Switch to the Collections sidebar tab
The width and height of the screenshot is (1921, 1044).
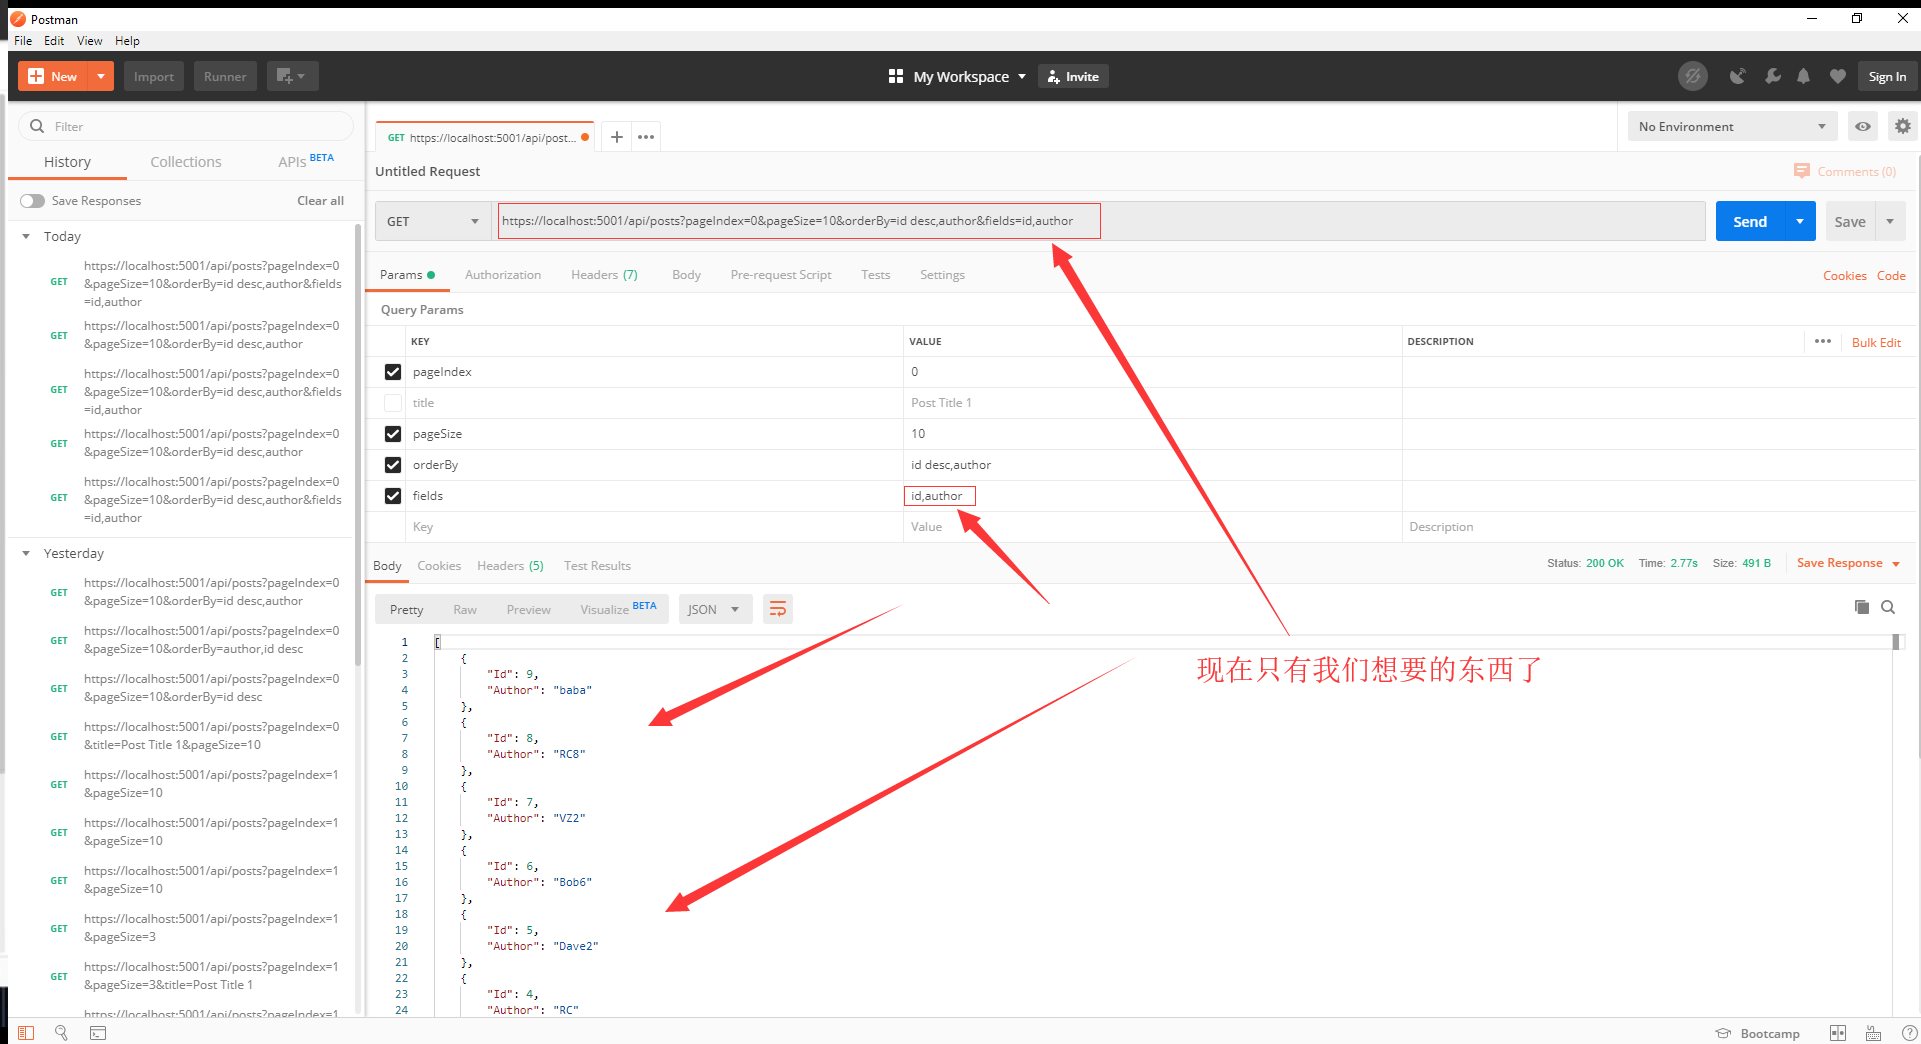click(186, 162)
